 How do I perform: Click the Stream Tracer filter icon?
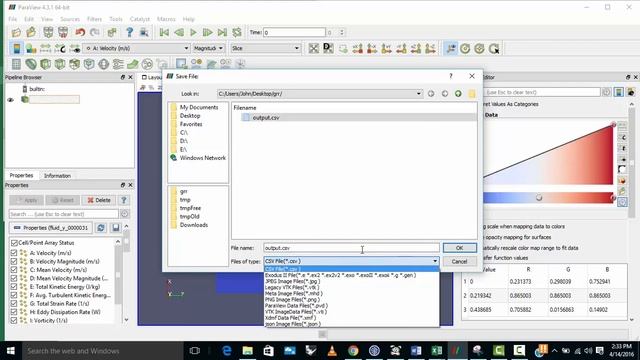click(118, 64)
